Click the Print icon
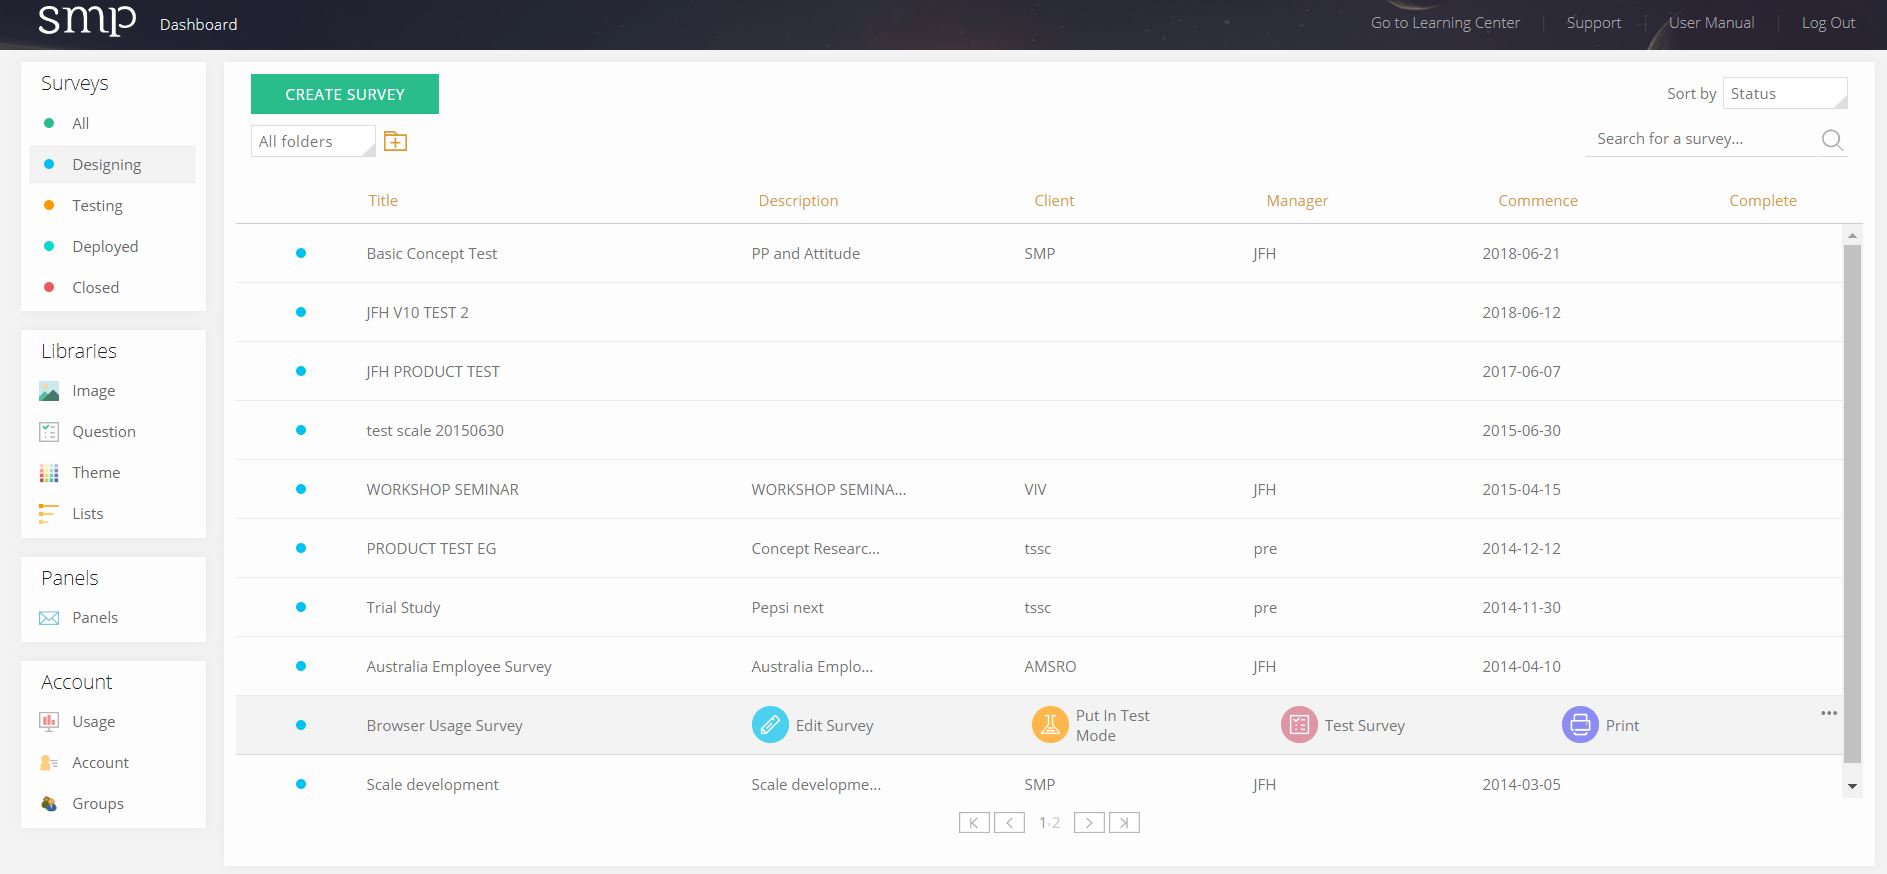 pos(1580,725)
